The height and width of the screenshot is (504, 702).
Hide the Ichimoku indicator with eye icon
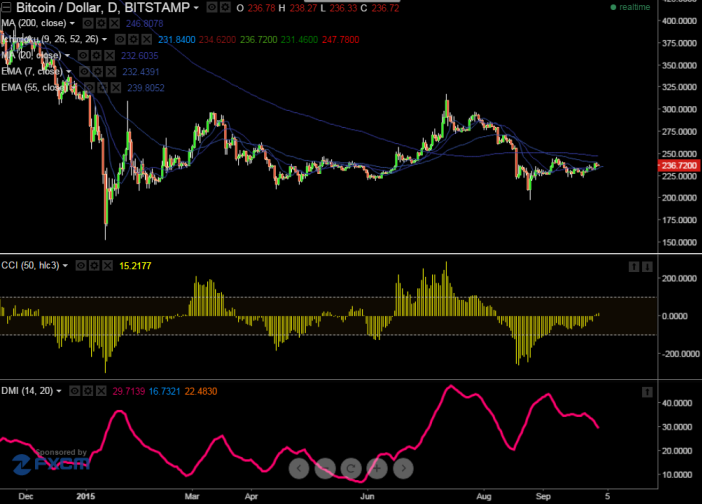point(120,39)
